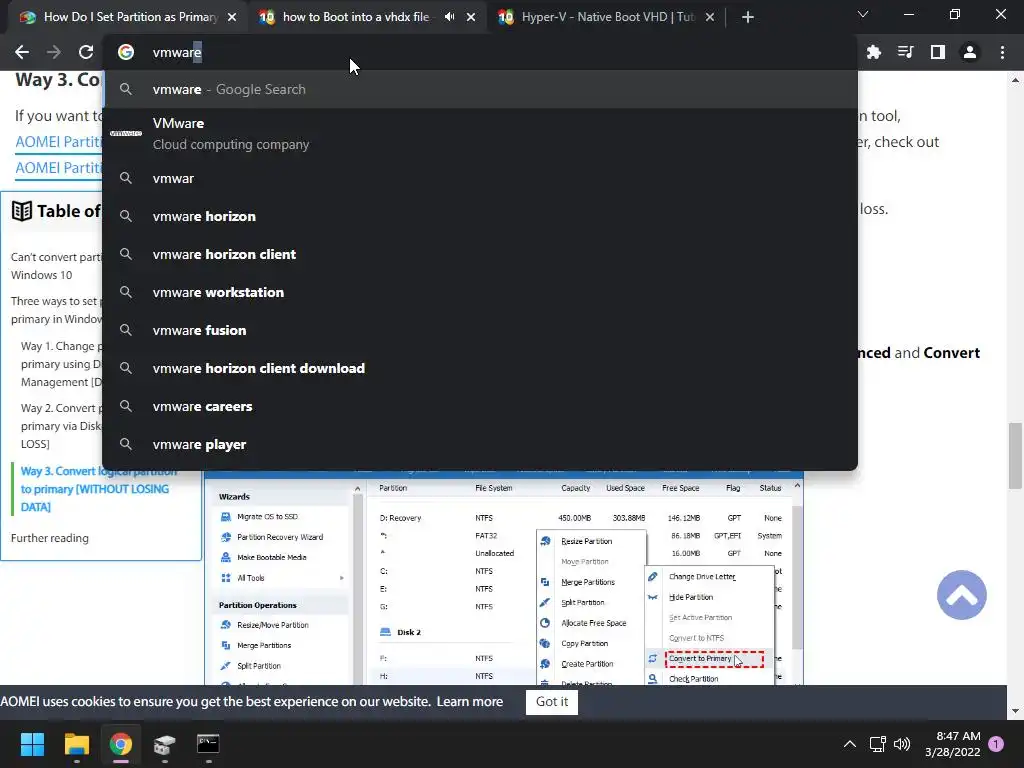Click the address bar containing vmware
Screen dimensions: 1024x768
pyautogui.click(x=480, y=52)
